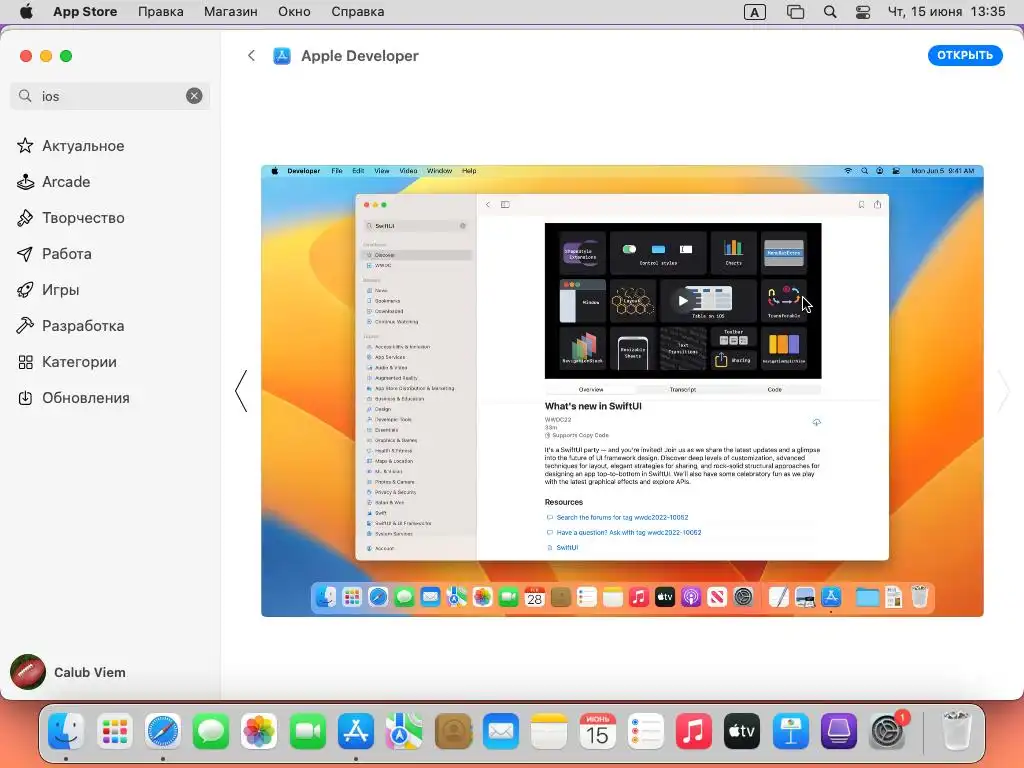Open the Trash in the Dock

coord(956,731)
